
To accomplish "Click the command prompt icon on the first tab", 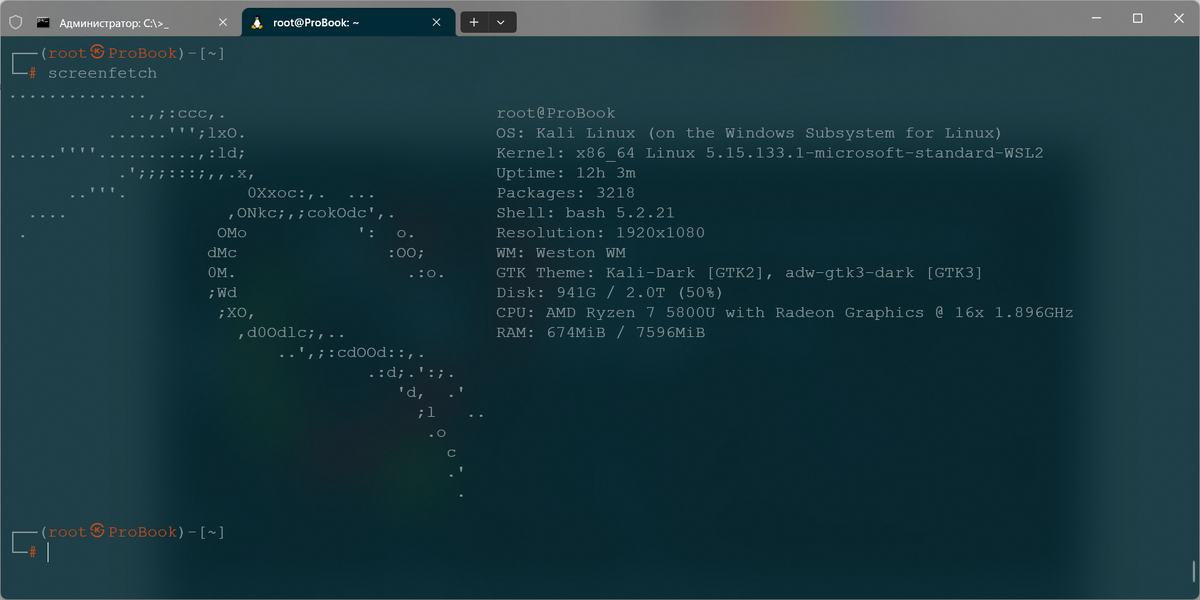I will pyautogui.click(x=44, y=22).
